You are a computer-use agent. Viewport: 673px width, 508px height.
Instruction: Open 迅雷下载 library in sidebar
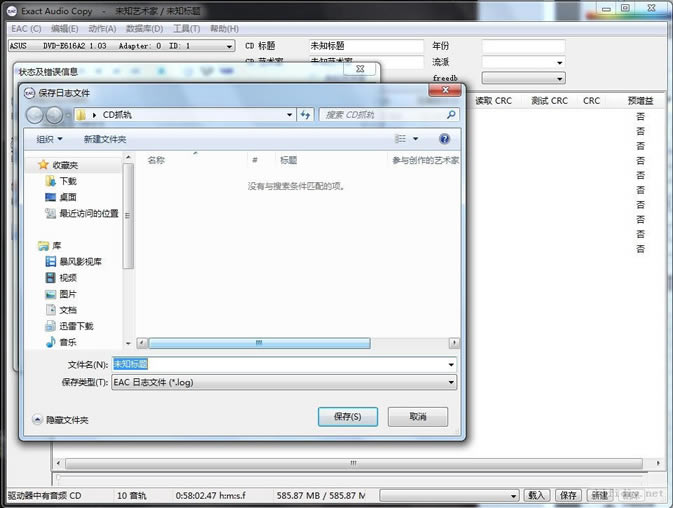[x=69, y=326]
